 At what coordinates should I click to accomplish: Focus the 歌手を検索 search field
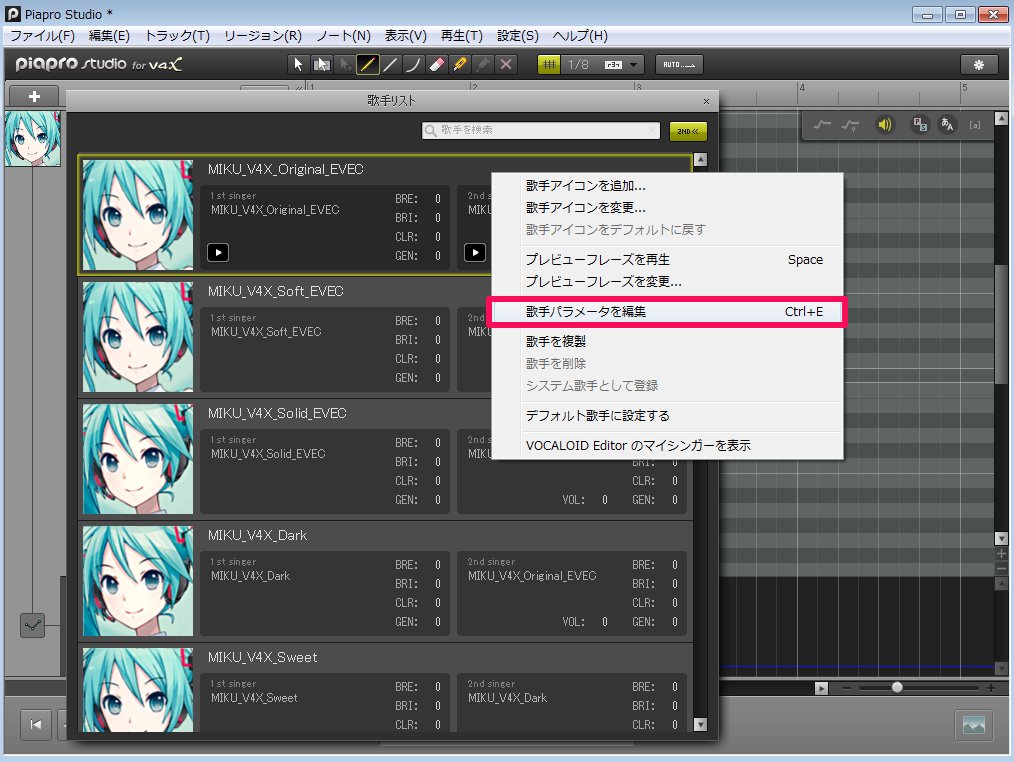click(541, 130)
